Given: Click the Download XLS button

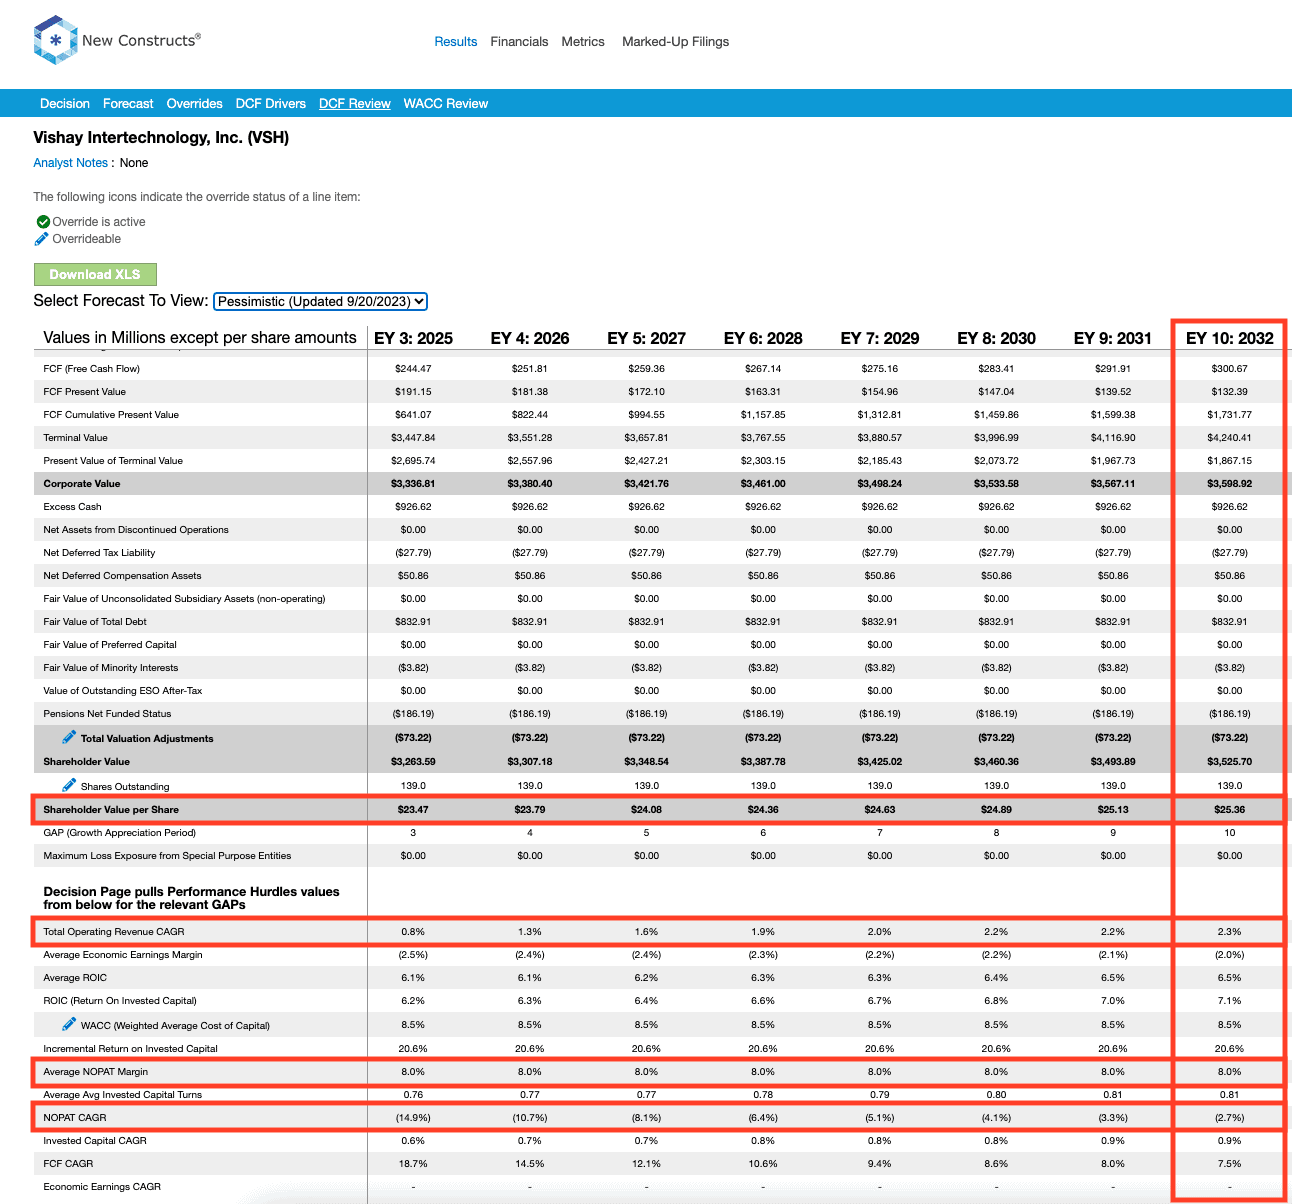Looking at the screenshot, I should pos(95,274).
